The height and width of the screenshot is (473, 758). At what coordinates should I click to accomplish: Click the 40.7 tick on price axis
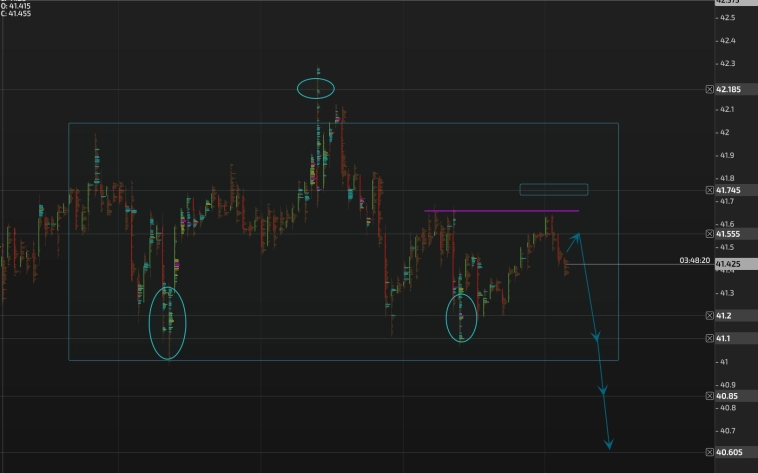728,431
